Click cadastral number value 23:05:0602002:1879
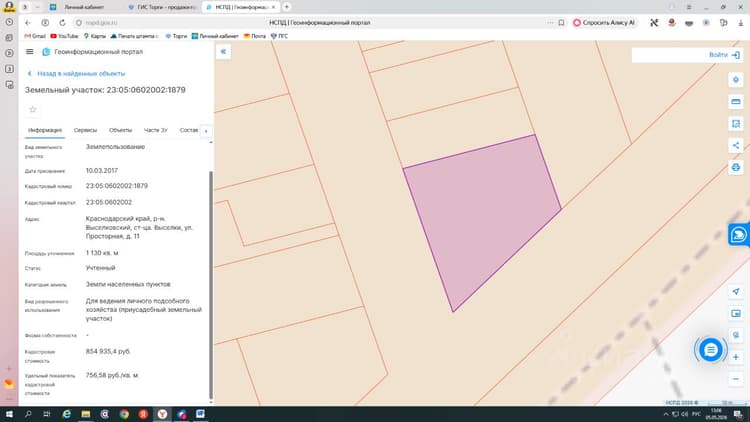This screenshot has height=422, width=750. click(x=117, y=186)
